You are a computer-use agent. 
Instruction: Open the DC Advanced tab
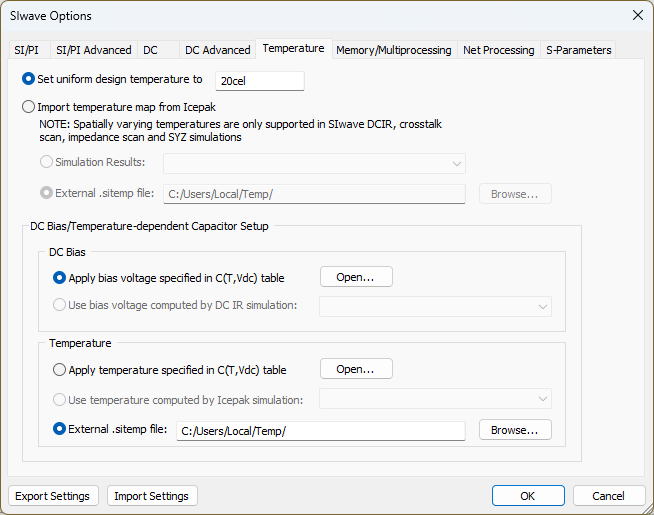coord(217,50)
